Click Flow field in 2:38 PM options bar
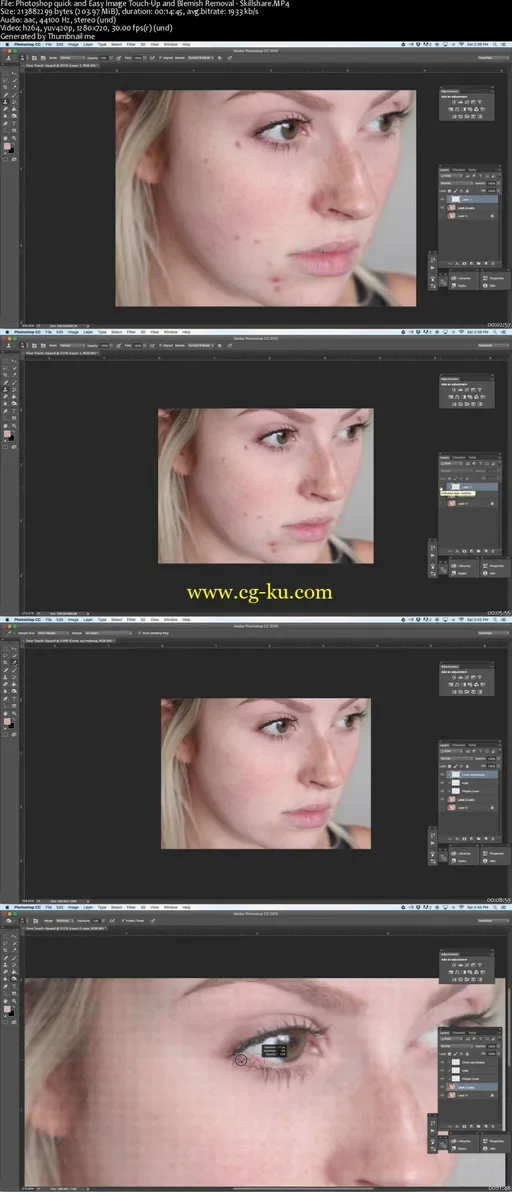 click(139, 57)
